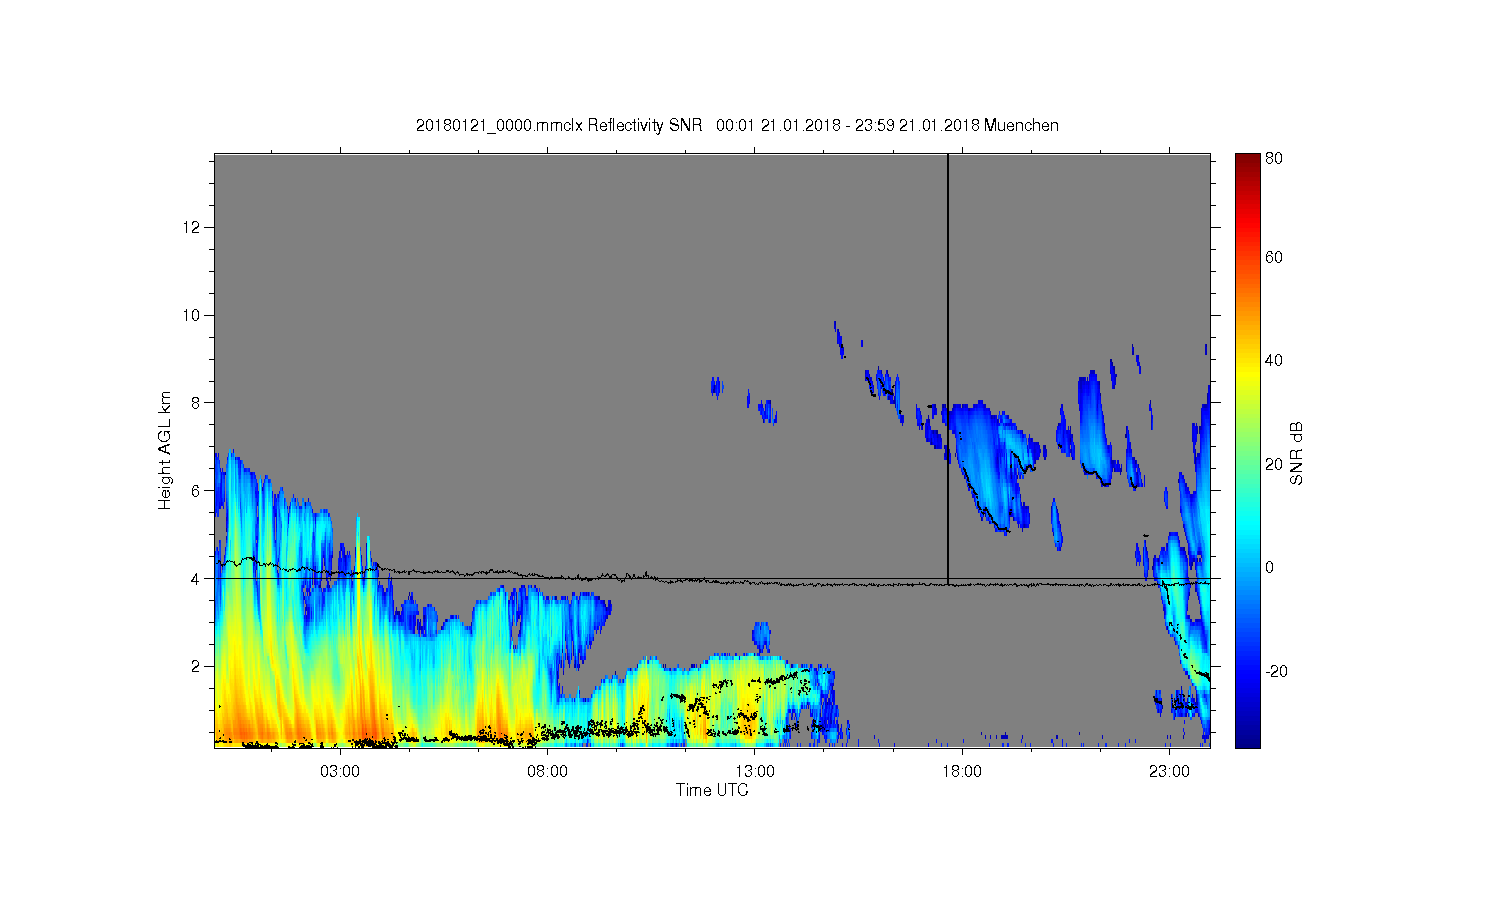This screenshot has width=1500, height=900.
Task: Click the colorbar value -20
Action: click(1276, 671)
